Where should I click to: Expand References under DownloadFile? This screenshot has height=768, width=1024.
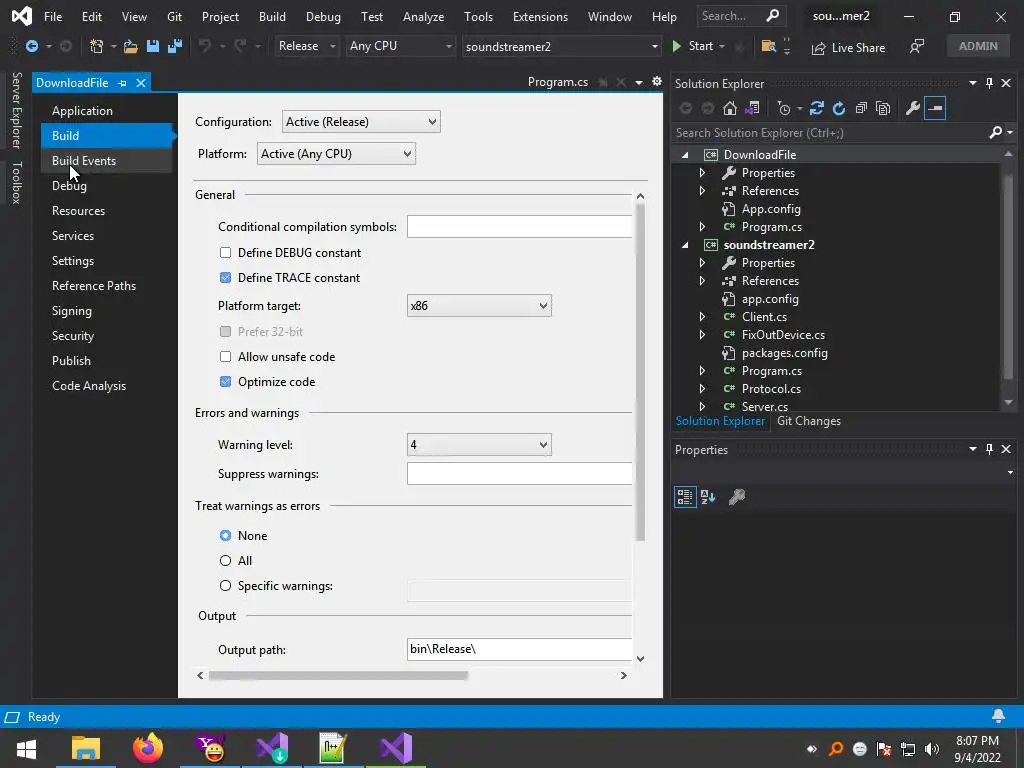(702, 191)
